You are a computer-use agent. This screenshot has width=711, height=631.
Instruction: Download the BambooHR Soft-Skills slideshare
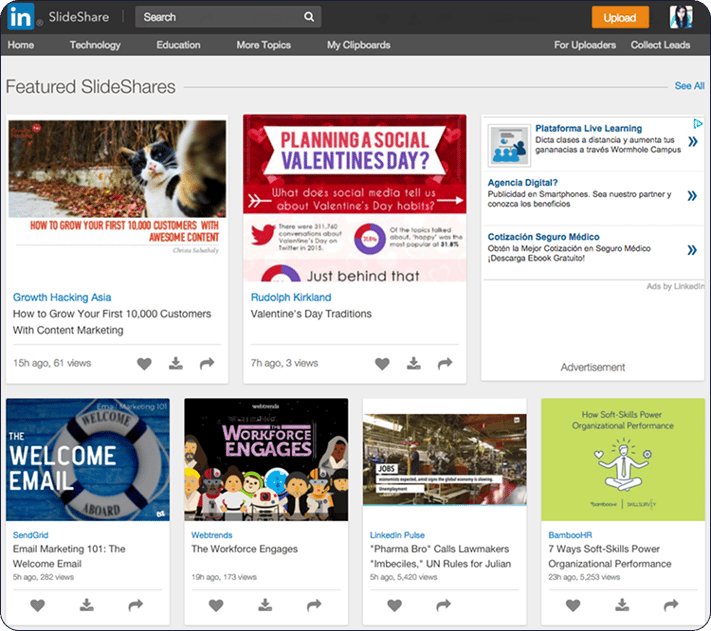tap(622, 605)
